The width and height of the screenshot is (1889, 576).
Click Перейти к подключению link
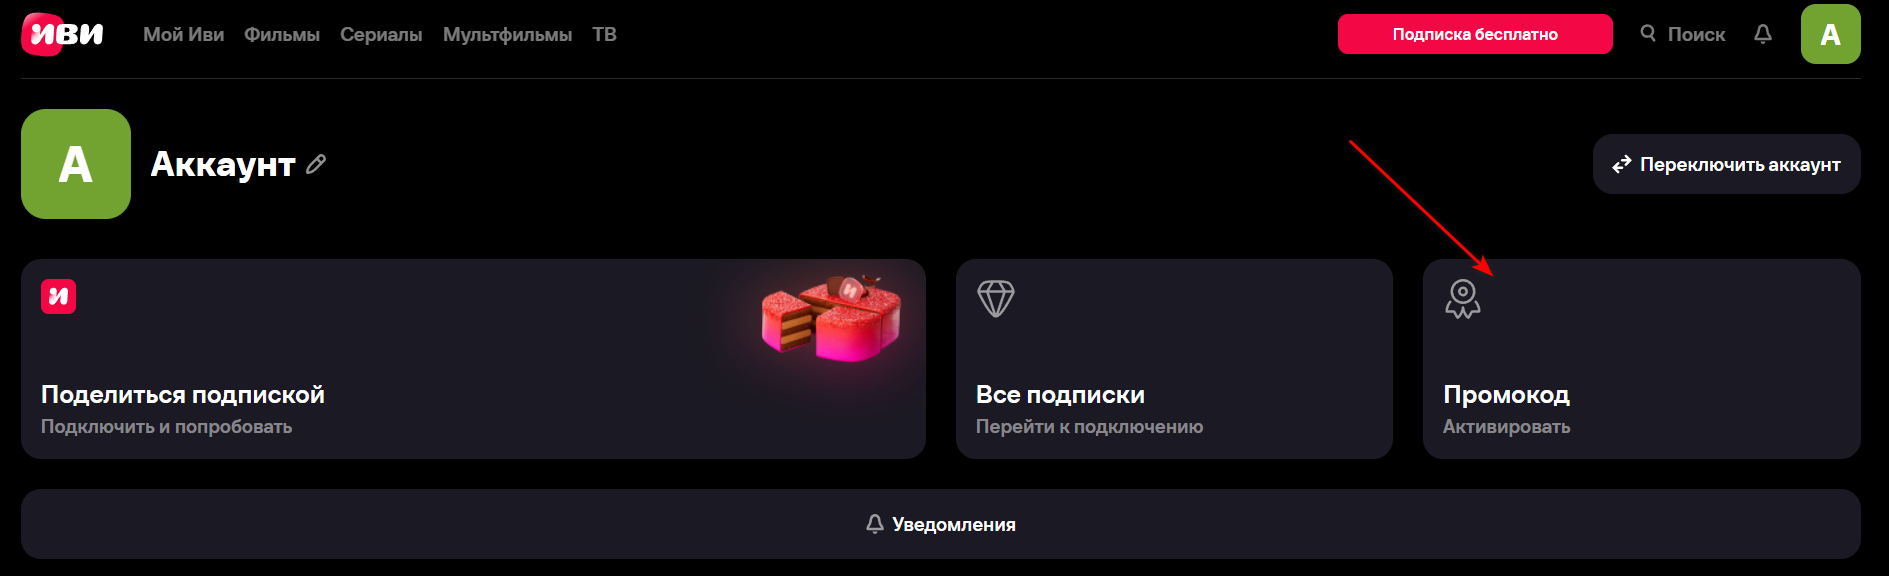tap(1089, 427)
